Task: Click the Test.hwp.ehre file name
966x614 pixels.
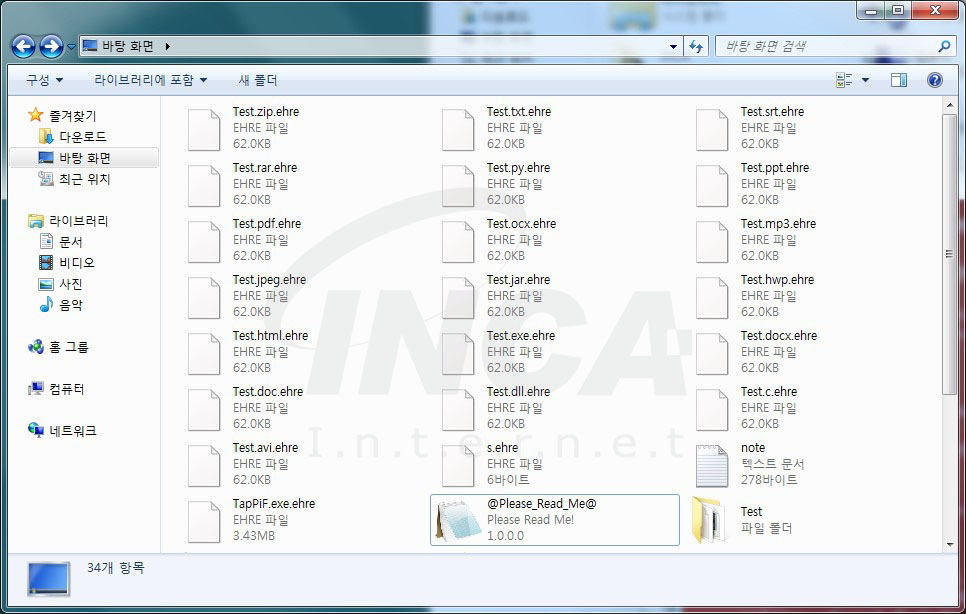Action: coord(777,280)
